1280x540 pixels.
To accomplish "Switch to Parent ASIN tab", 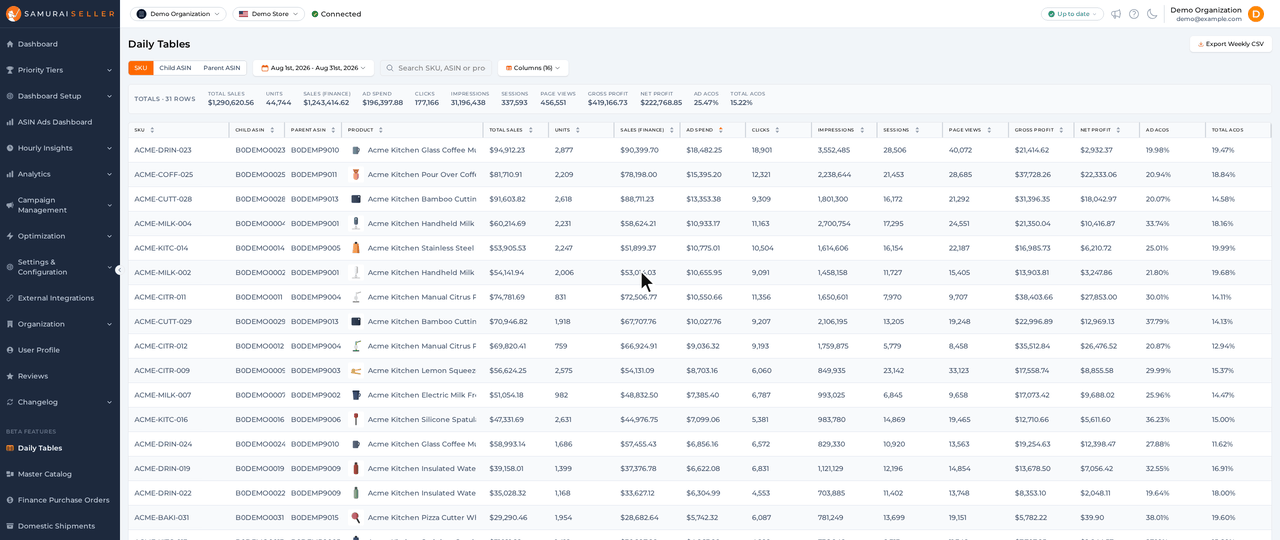I will 222,68.
